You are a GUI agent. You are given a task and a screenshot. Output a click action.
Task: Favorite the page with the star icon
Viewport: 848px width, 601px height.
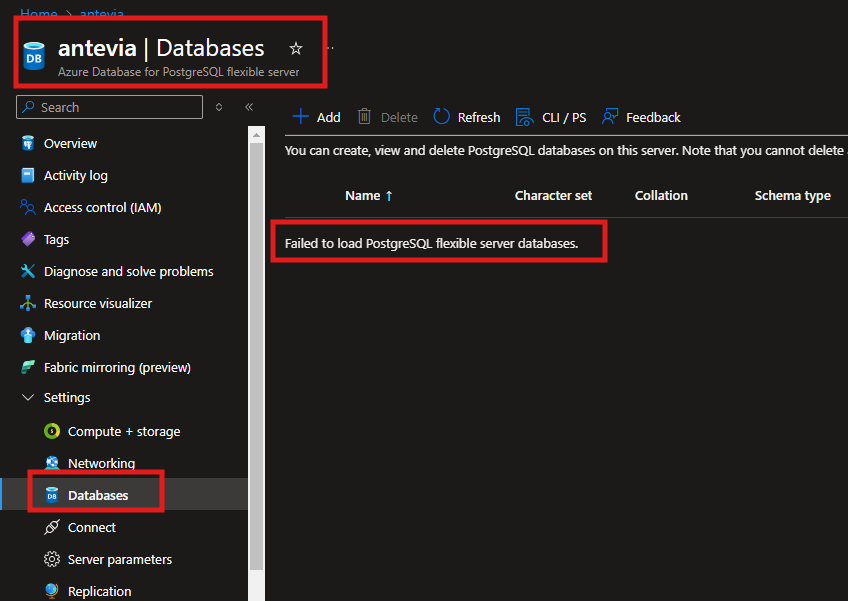click(296, 49)
